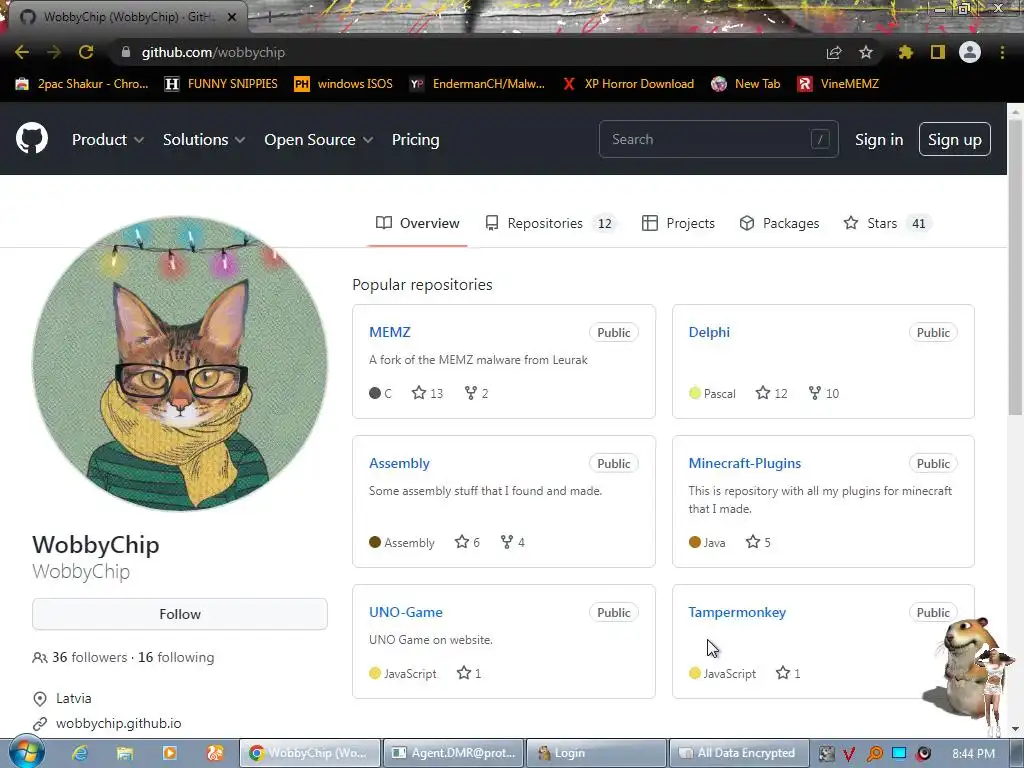The width and height of the screenshot is (1024, 768).
Task: Share this page via share icon
Action: (x=834, y=53)
